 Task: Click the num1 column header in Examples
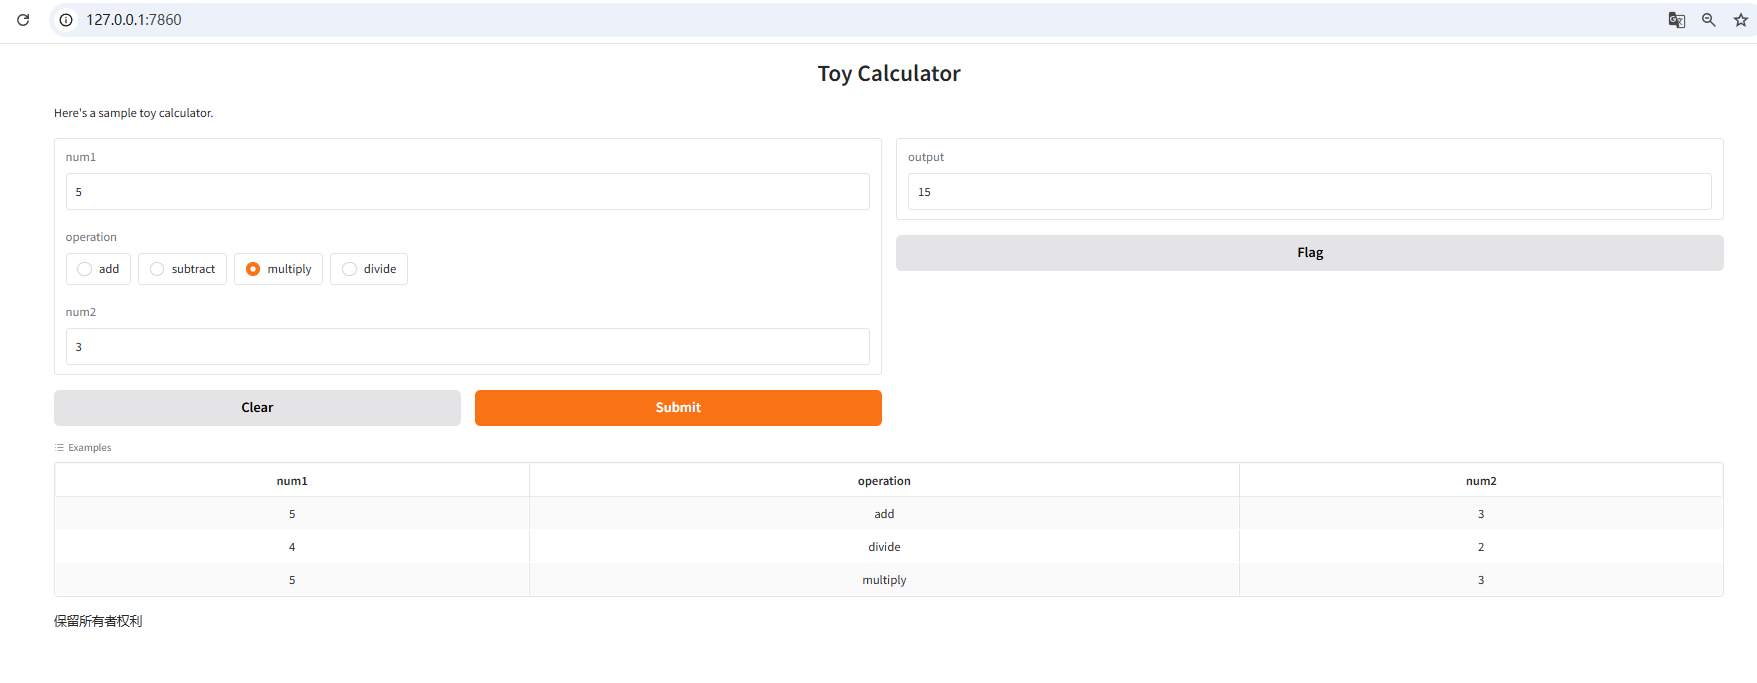click(x=292, y=481)
